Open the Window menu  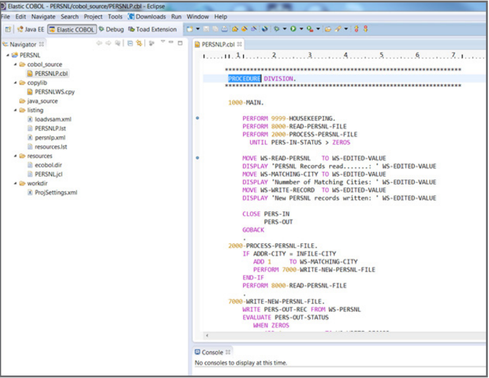(197, 17)
